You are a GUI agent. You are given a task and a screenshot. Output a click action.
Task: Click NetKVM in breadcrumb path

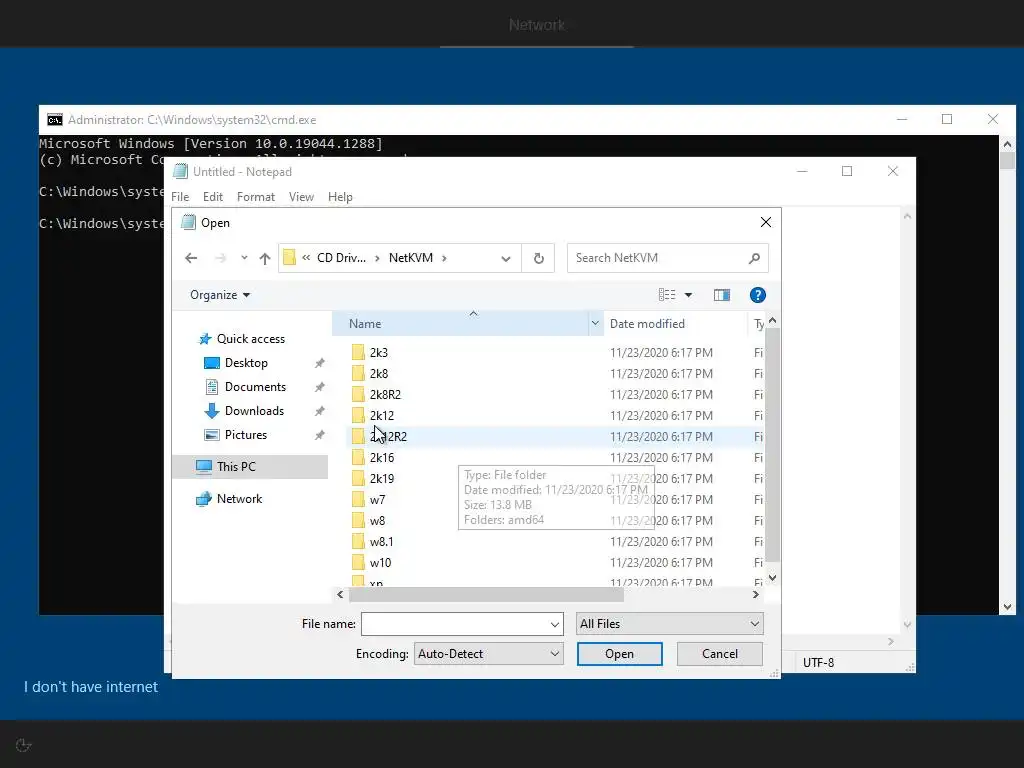pos(411,258)
